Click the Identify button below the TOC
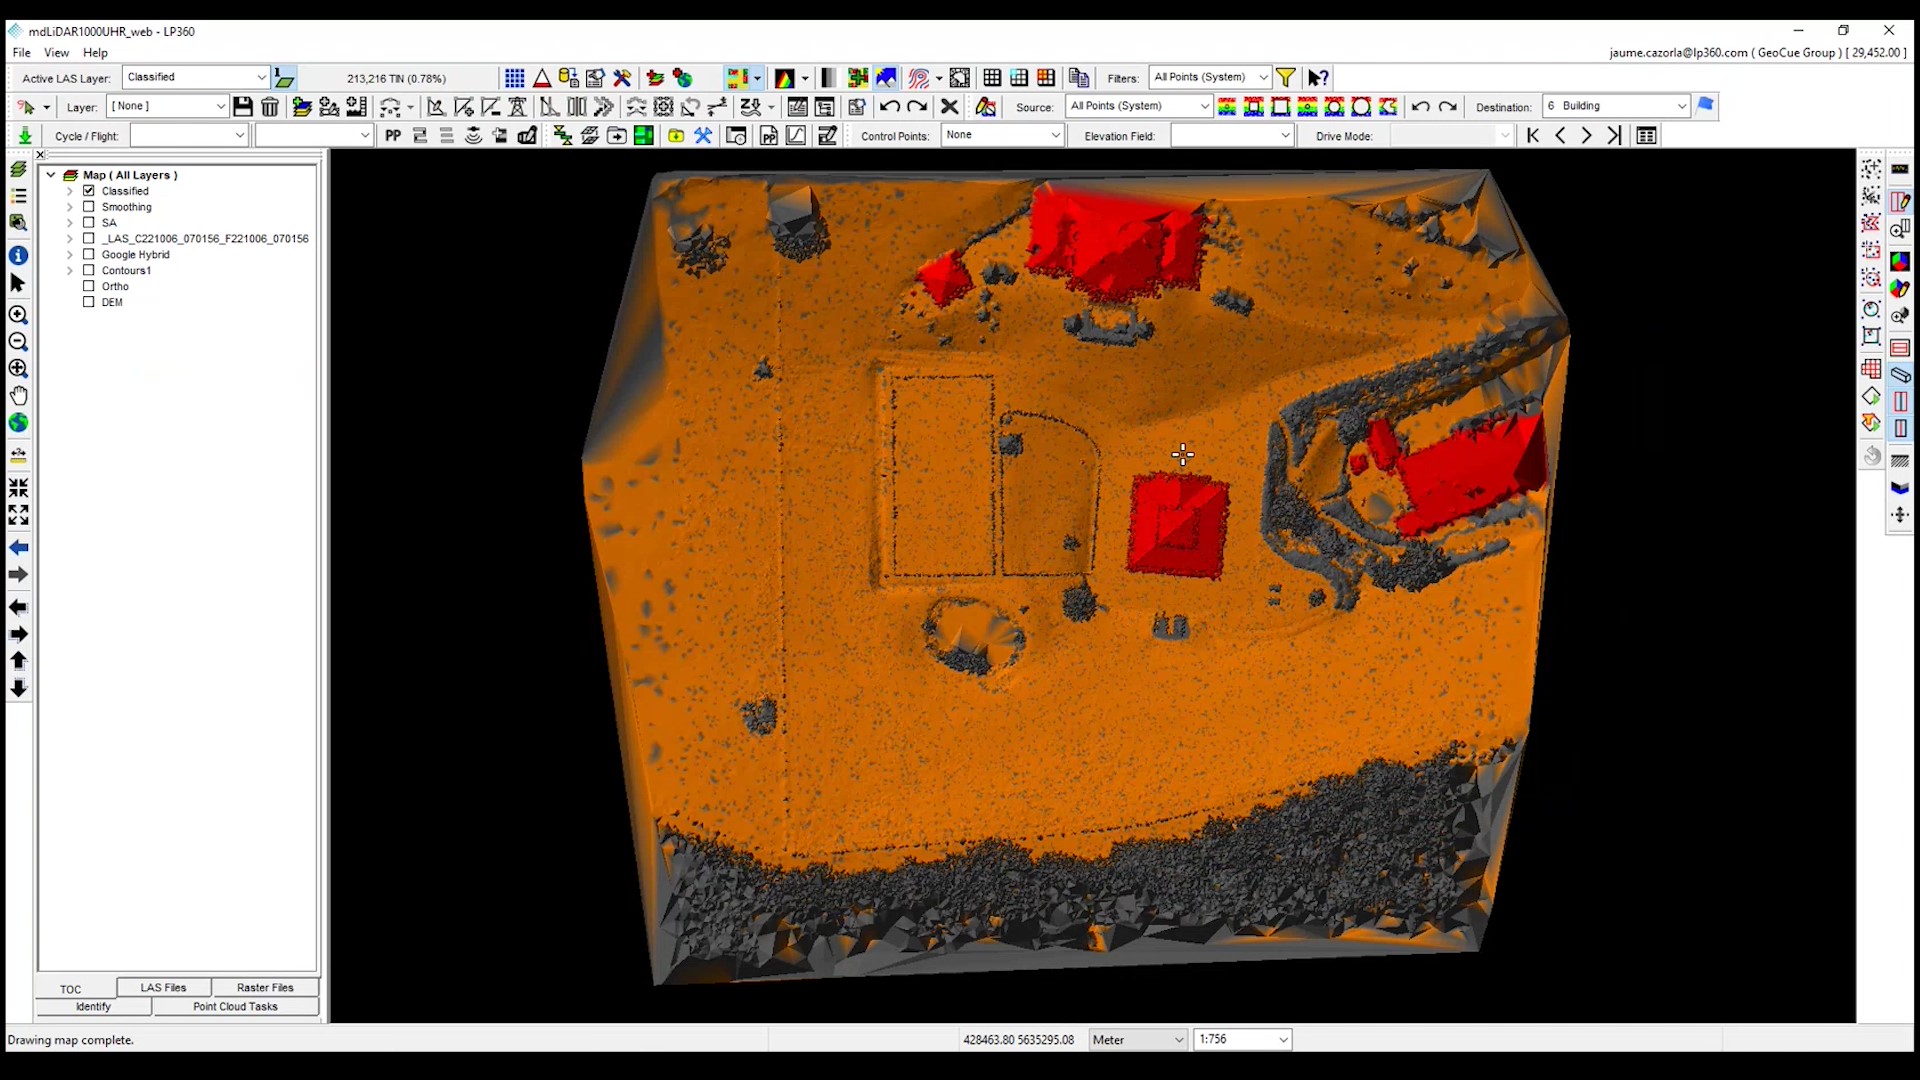The image size is (1920, 1080). pyautogui.click(x=92, y=1007)
